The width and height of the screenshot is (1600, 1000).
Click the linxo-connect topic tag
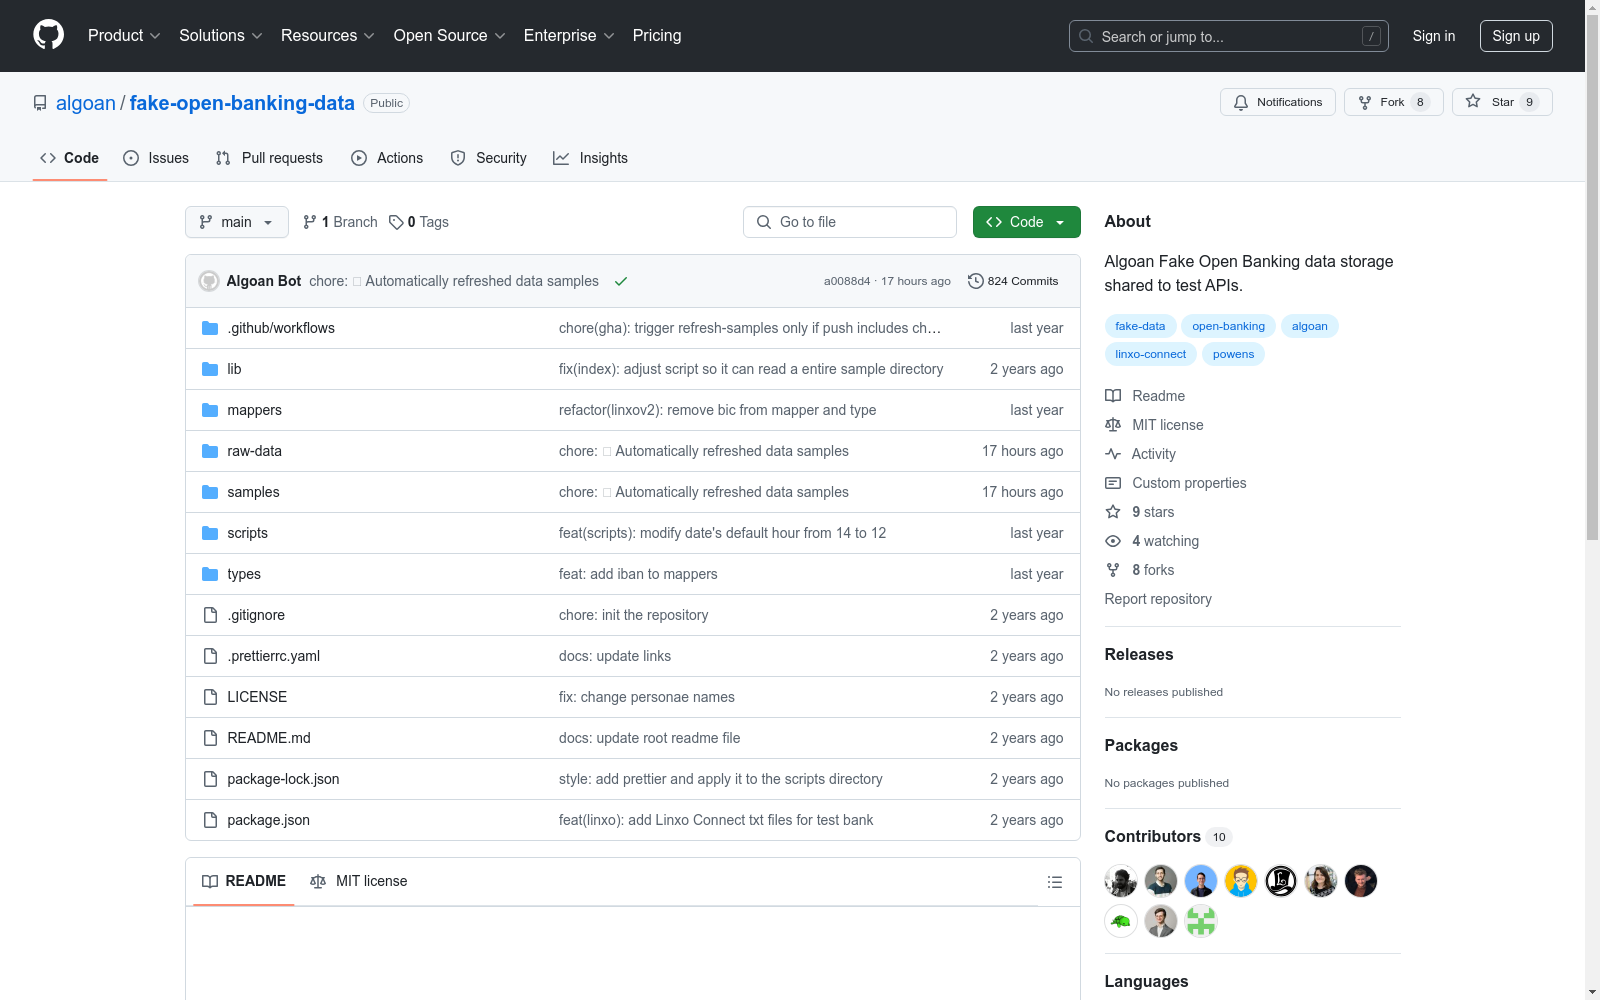point(1150,354)
